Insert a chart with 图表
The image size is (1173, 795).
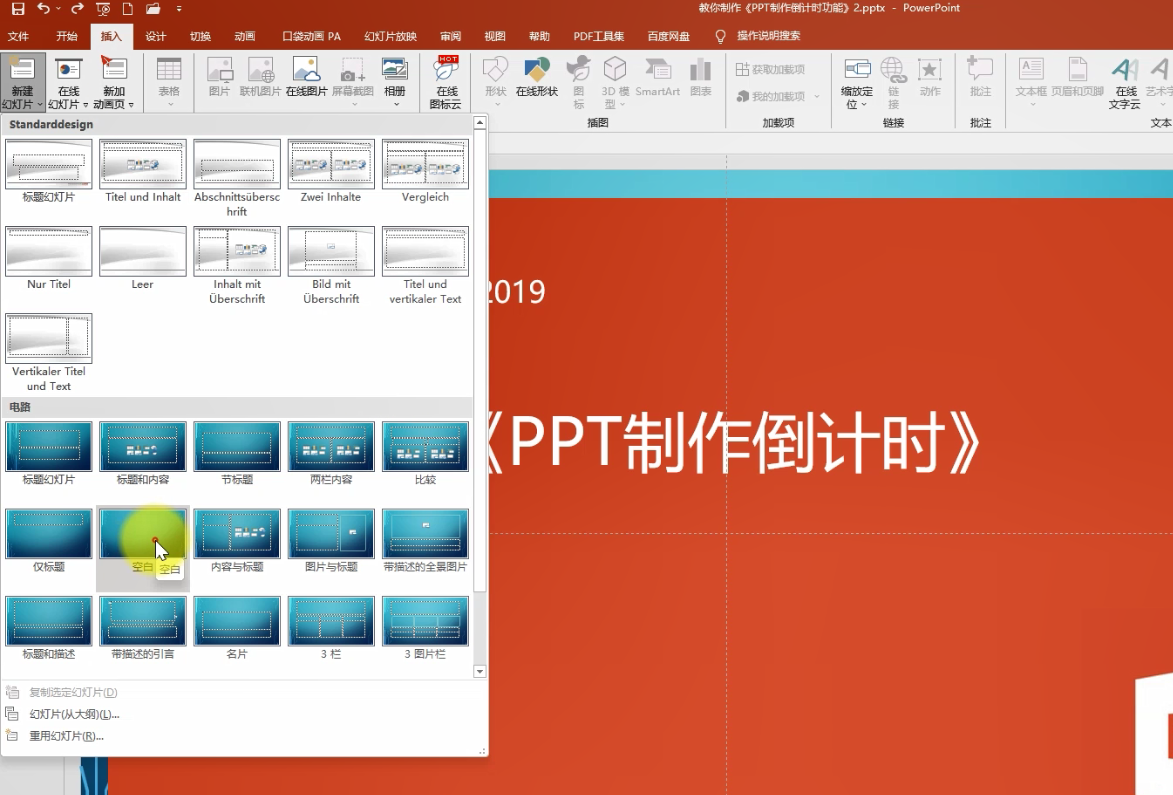coord(700,78)
